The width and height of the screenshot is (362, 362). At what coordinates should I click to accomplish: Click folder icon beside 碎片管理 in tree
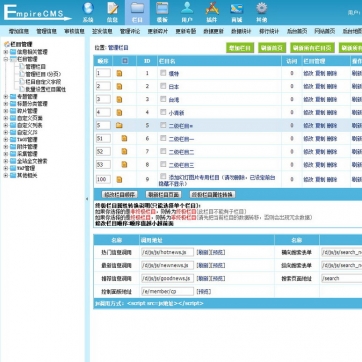[x=13, y=111]
